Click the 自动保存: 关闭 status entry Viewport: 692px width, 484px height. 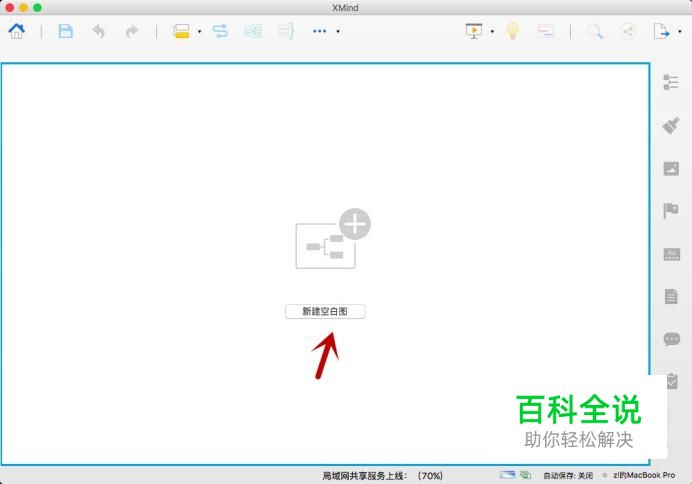[x=568, y=476]
